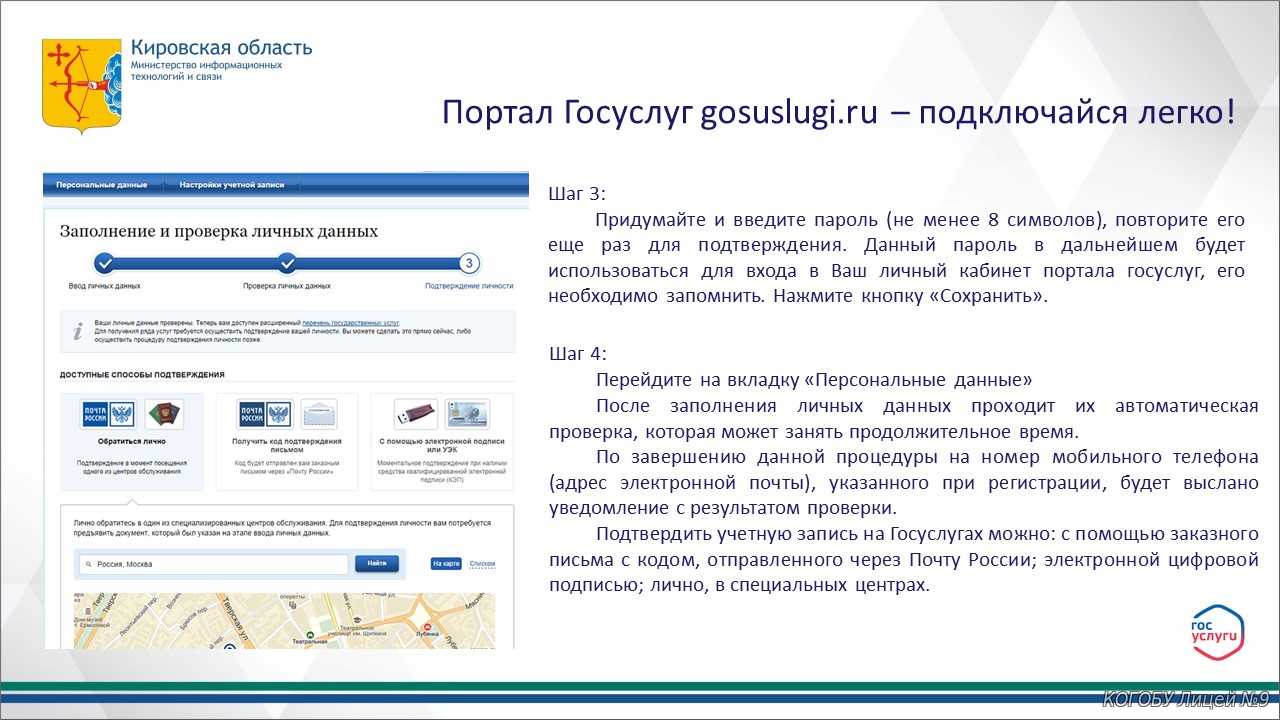
Task: Choose С помощью электронной подписи или УЭК
Action: [x=441, y=441]
